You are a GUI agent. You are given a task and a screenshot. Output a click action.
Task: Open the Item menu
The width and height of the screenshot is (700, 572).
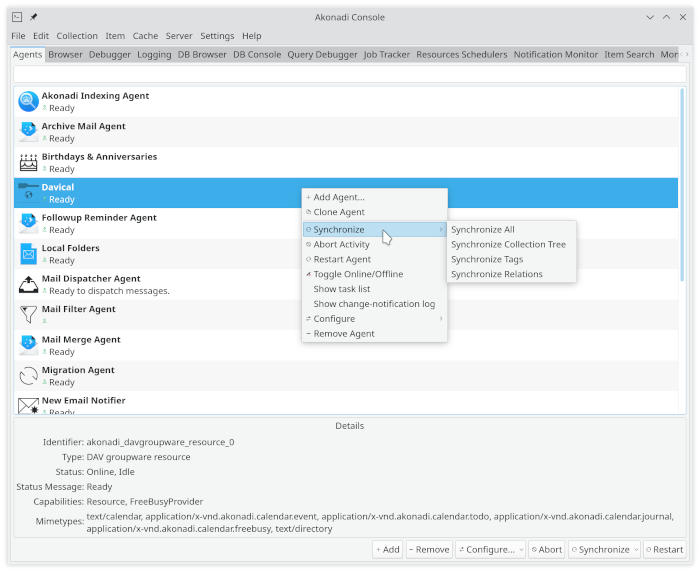click(x=115, y=36)
